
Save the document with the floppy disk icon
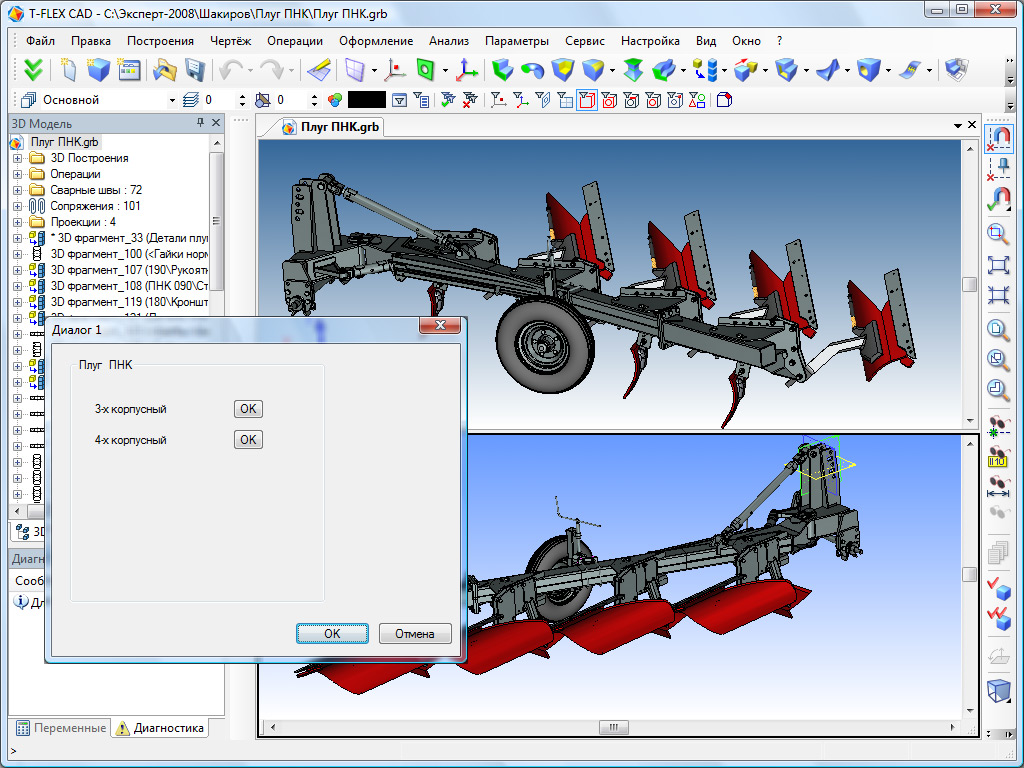coord(195,69)
